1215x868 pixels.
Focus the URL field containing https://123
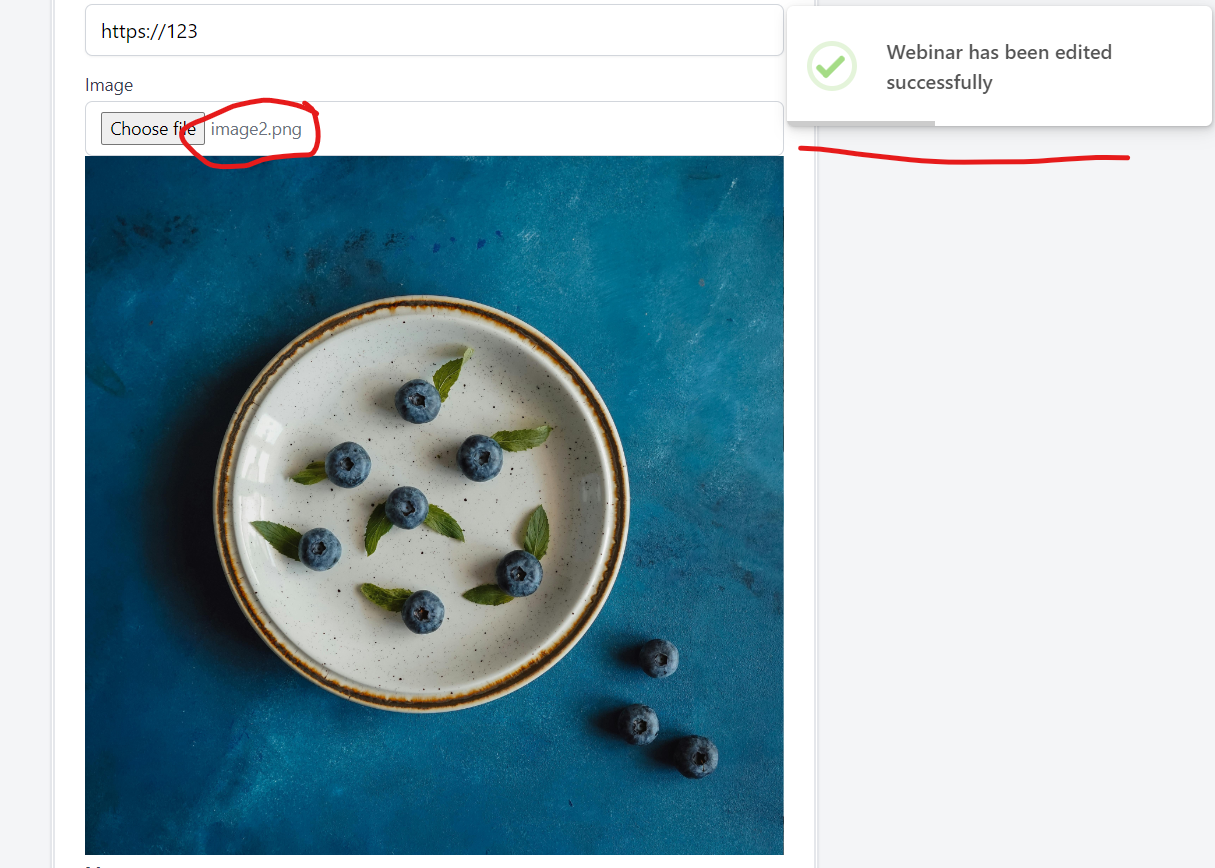click(434, 30)
